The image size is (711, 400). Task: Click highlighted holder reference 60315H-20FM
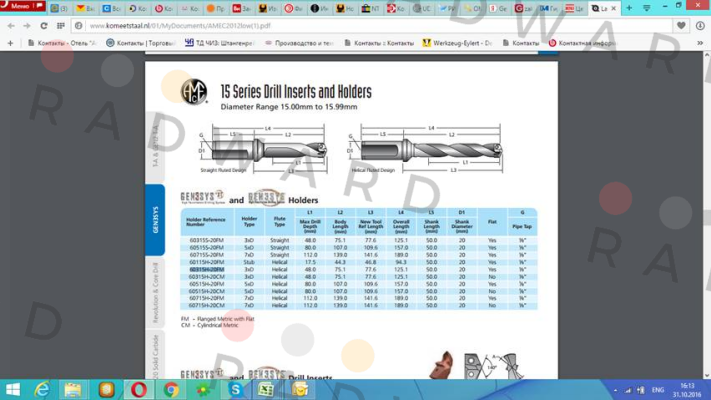pyautogui.click(x=207, y=269)
